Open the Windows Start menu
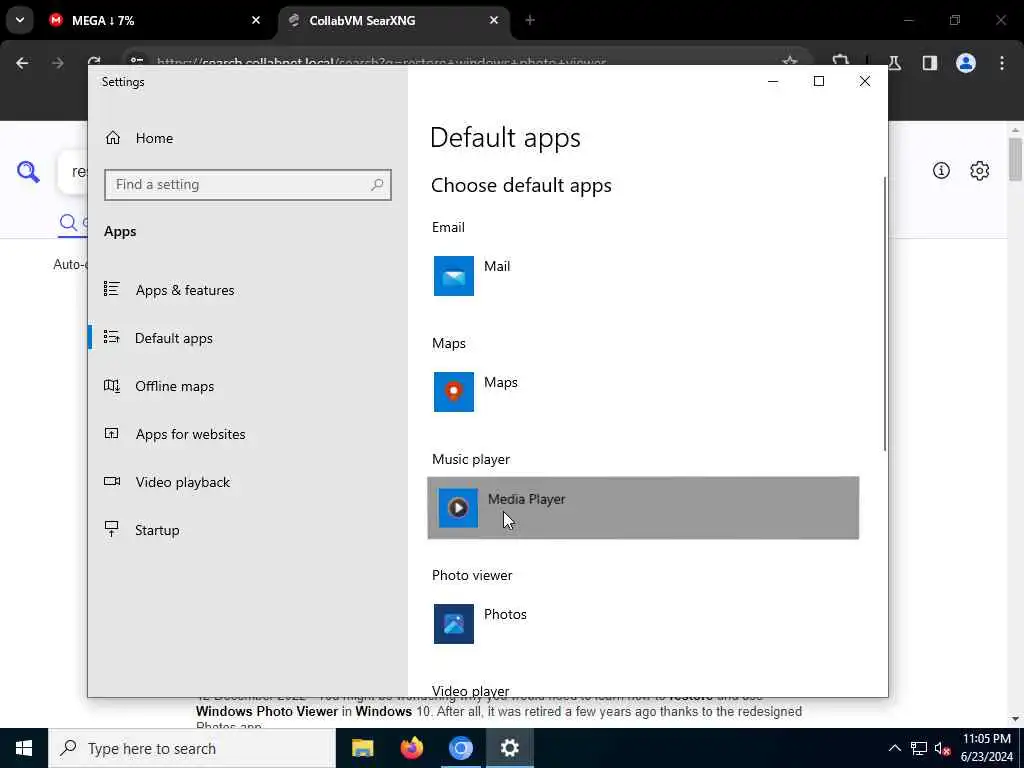Viewport: 1024px width, 768px height. [x=24, y=748]
